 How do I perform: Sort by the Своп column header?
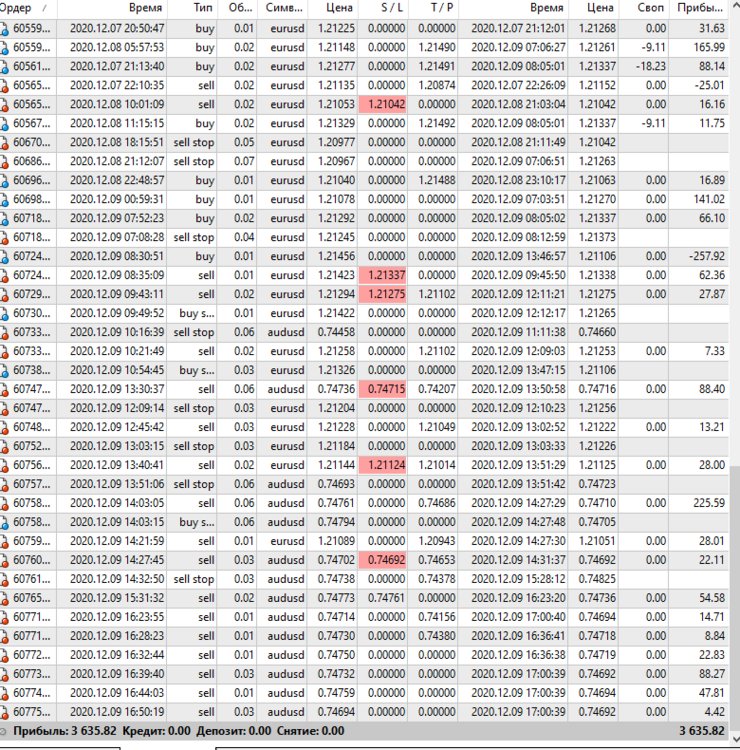(x=643, y=8)
